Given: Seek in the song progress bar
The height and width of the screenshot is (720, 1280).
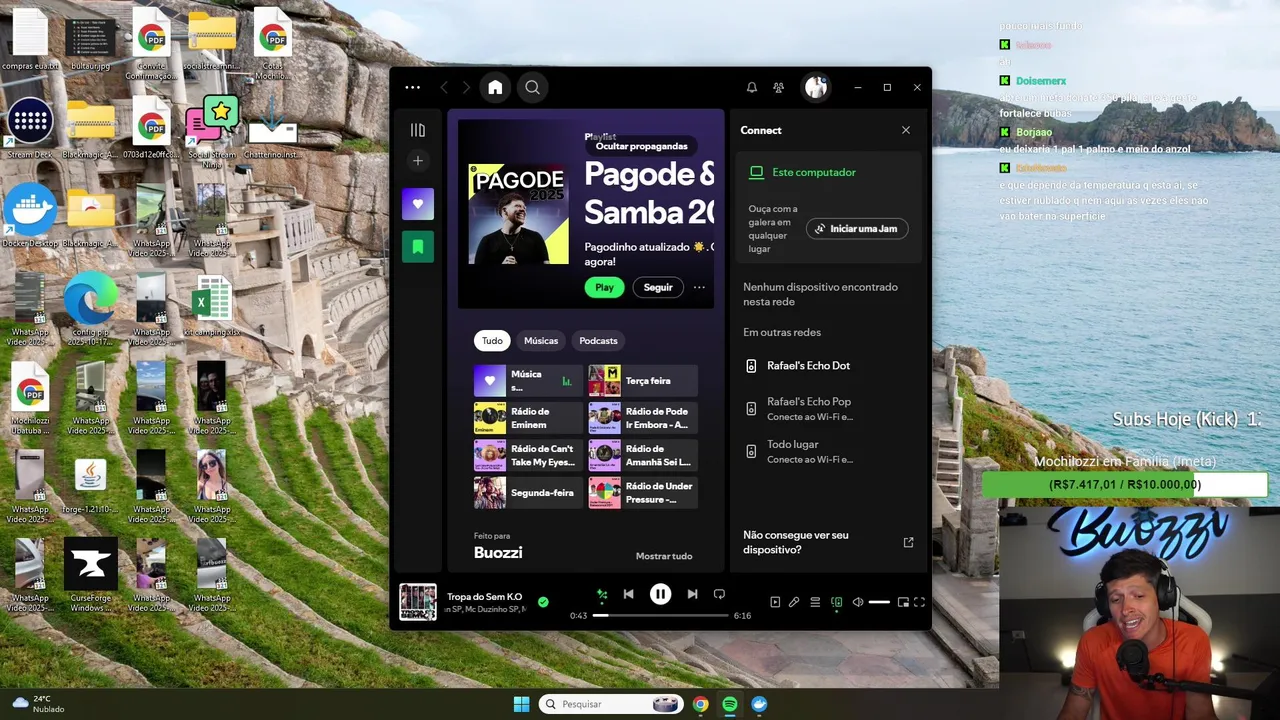Looking at the screenshot, I should (660, 615).
